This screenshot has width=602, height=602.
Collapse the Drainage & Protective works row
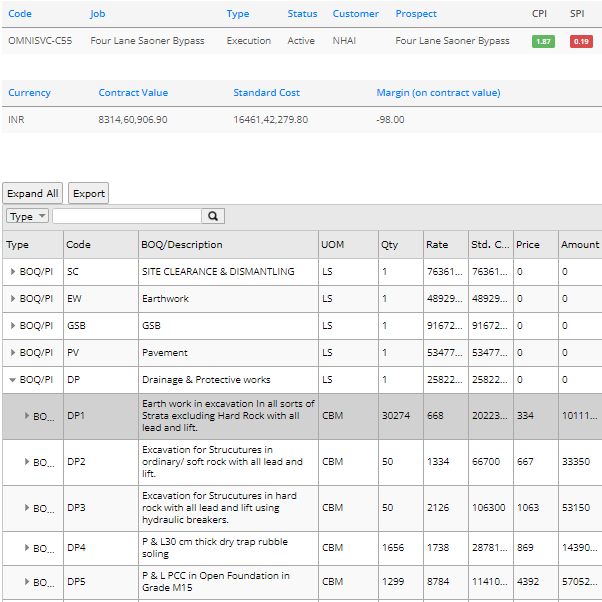pos(13,380)
